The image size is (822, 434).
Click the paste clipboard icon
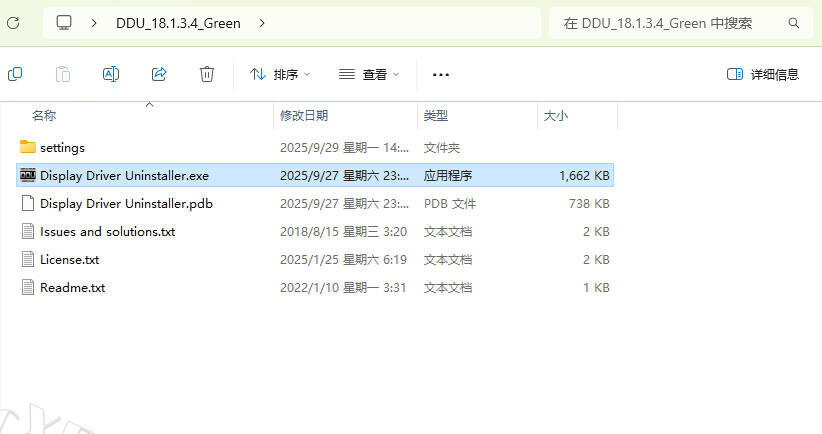click(63, 74)
